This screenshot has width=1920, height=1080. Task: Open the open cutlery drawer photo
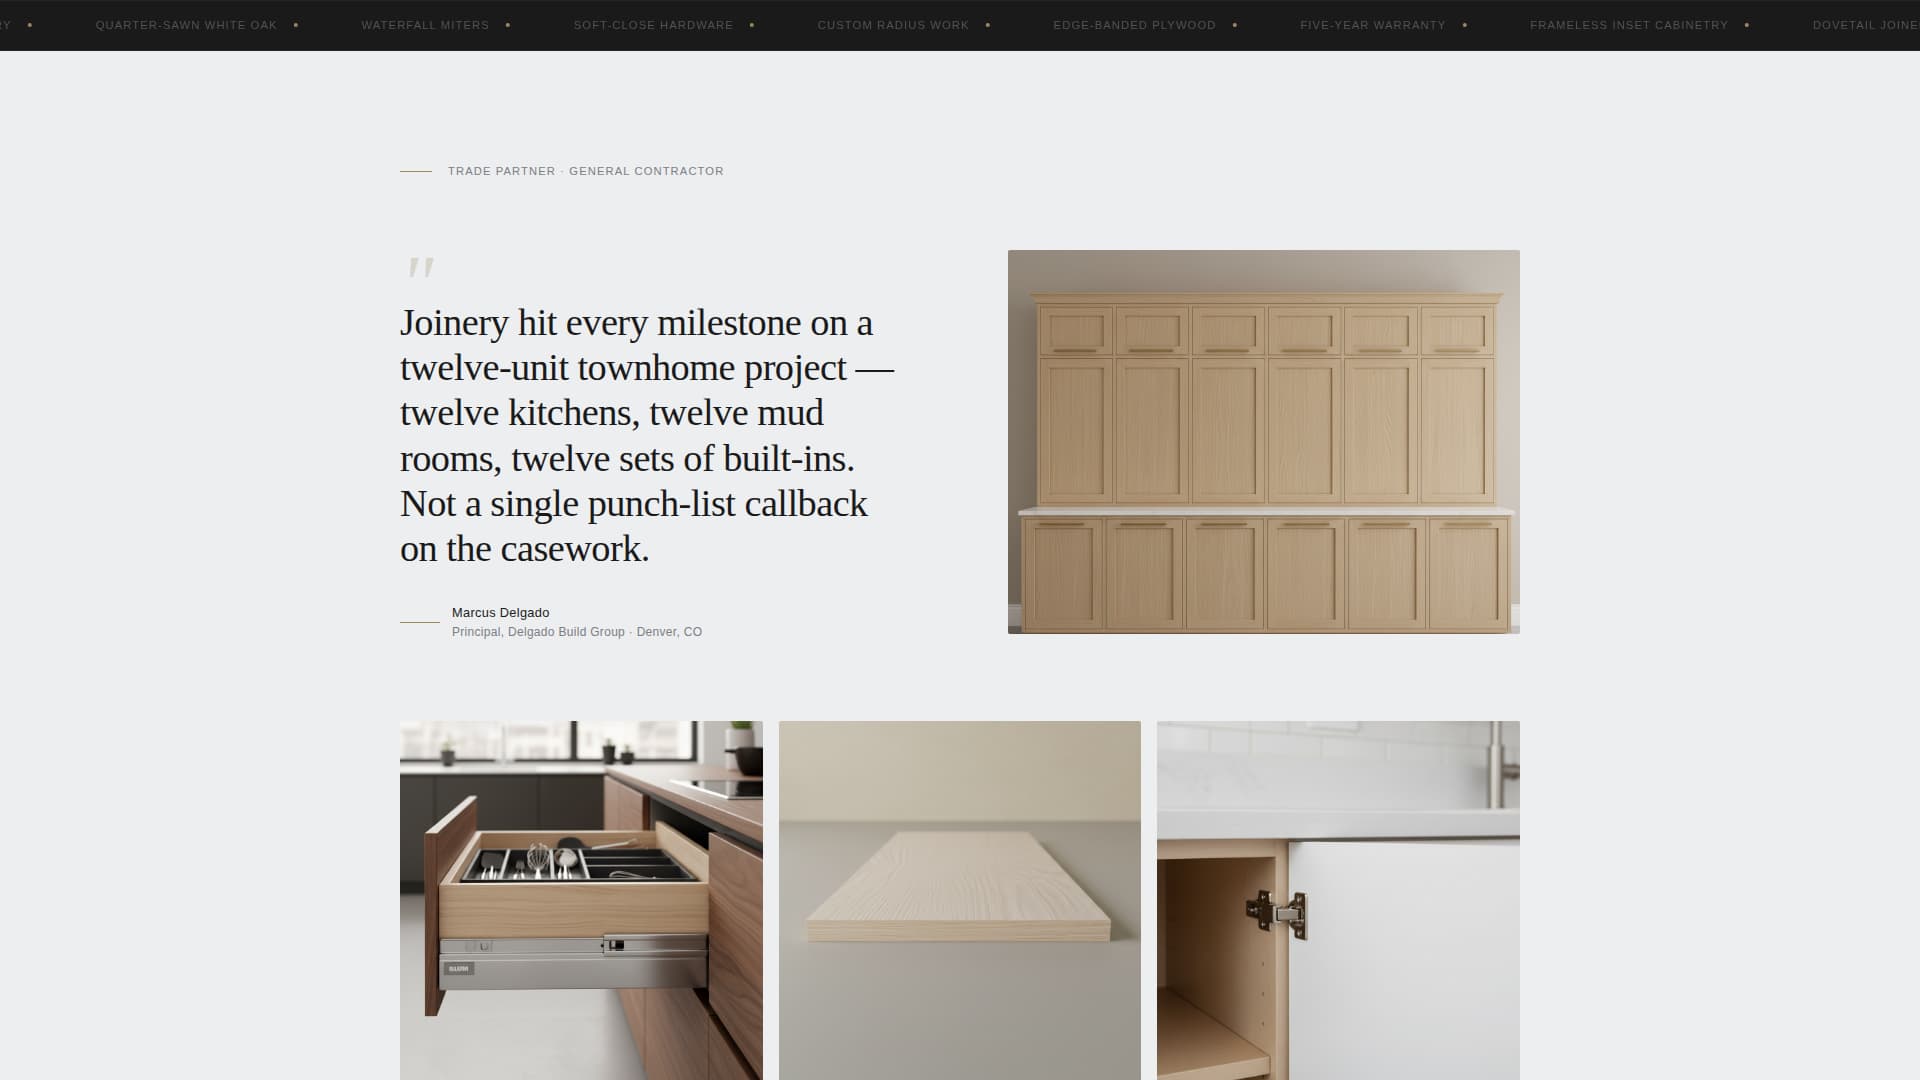pos(581,900)
